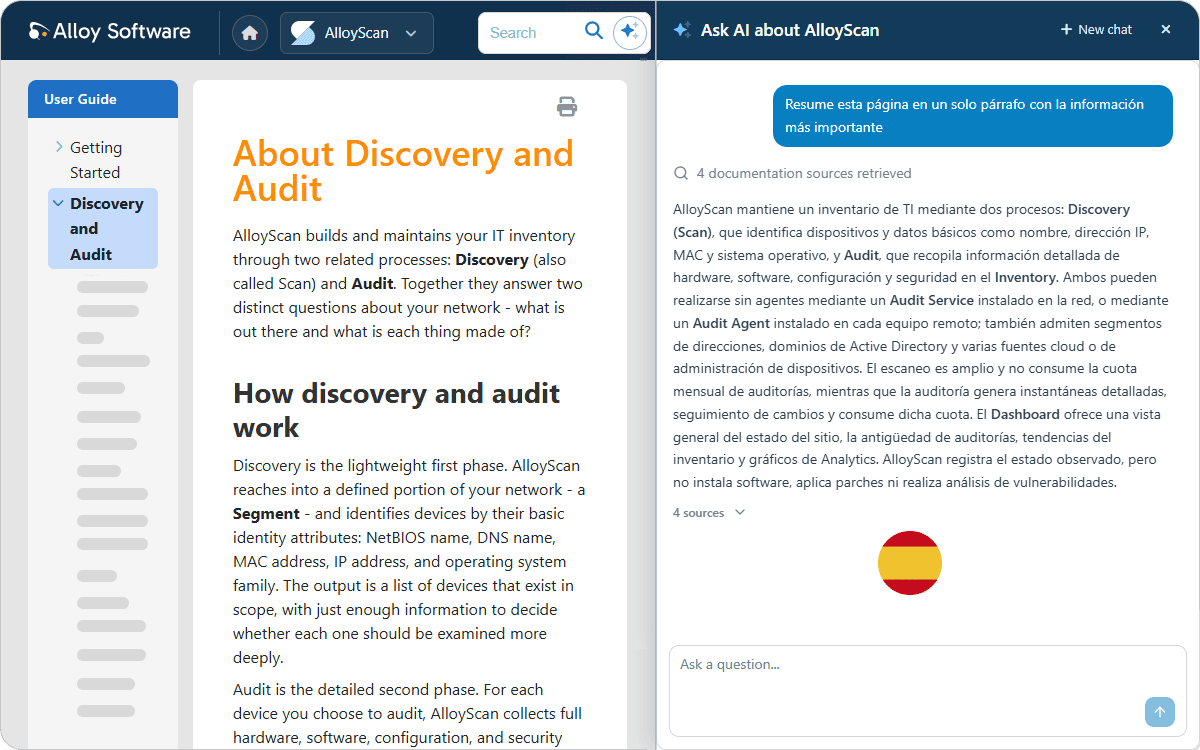Click the Alloy Software logo
The width and height of the screenshot is (1200, 750).
pyautogui.click(x=110, y=32)
